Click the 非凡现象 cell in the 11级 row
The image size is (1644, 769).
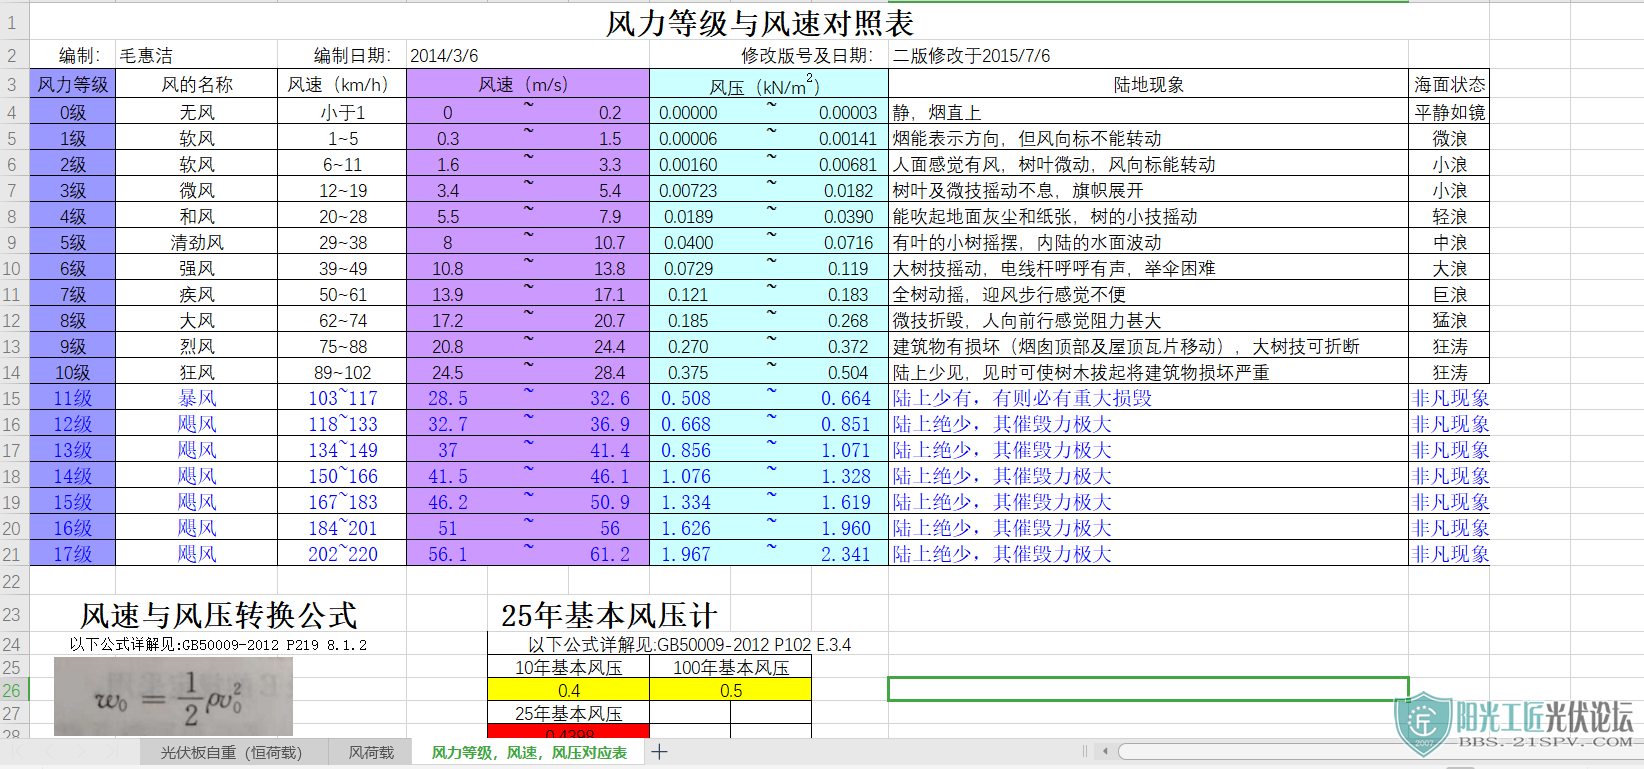tap(1449, 398)
